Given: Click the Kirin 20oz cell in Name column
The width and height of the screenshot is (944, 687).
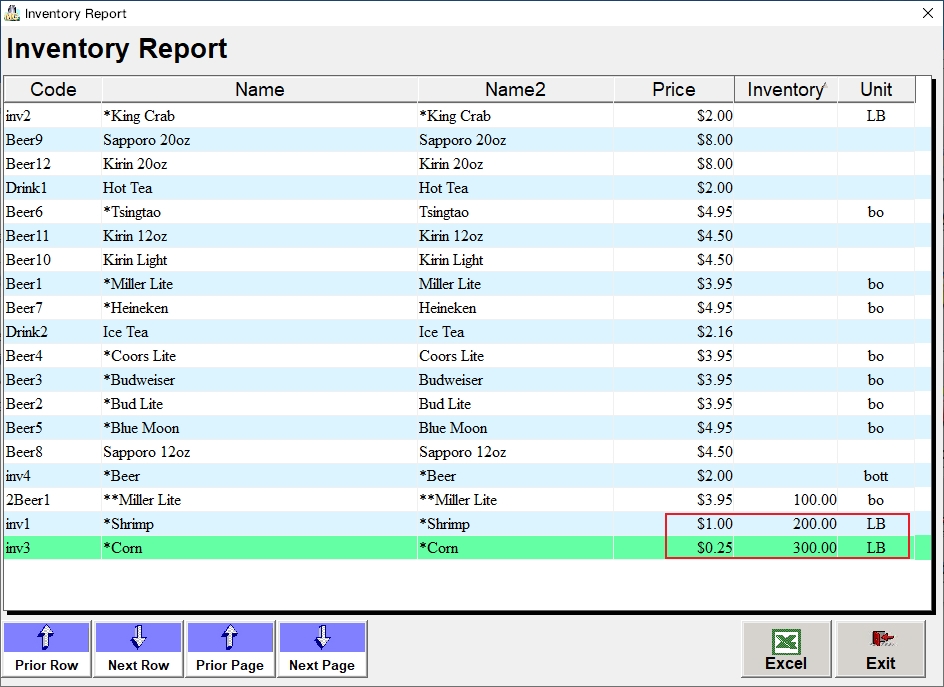Looking at the screenshot, I should (x=259, y=164).
